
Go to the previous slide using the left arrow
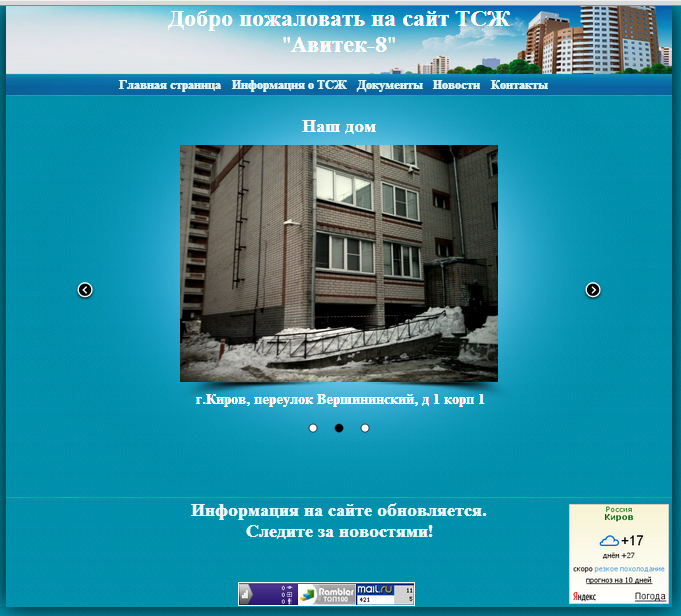(85, 290)
